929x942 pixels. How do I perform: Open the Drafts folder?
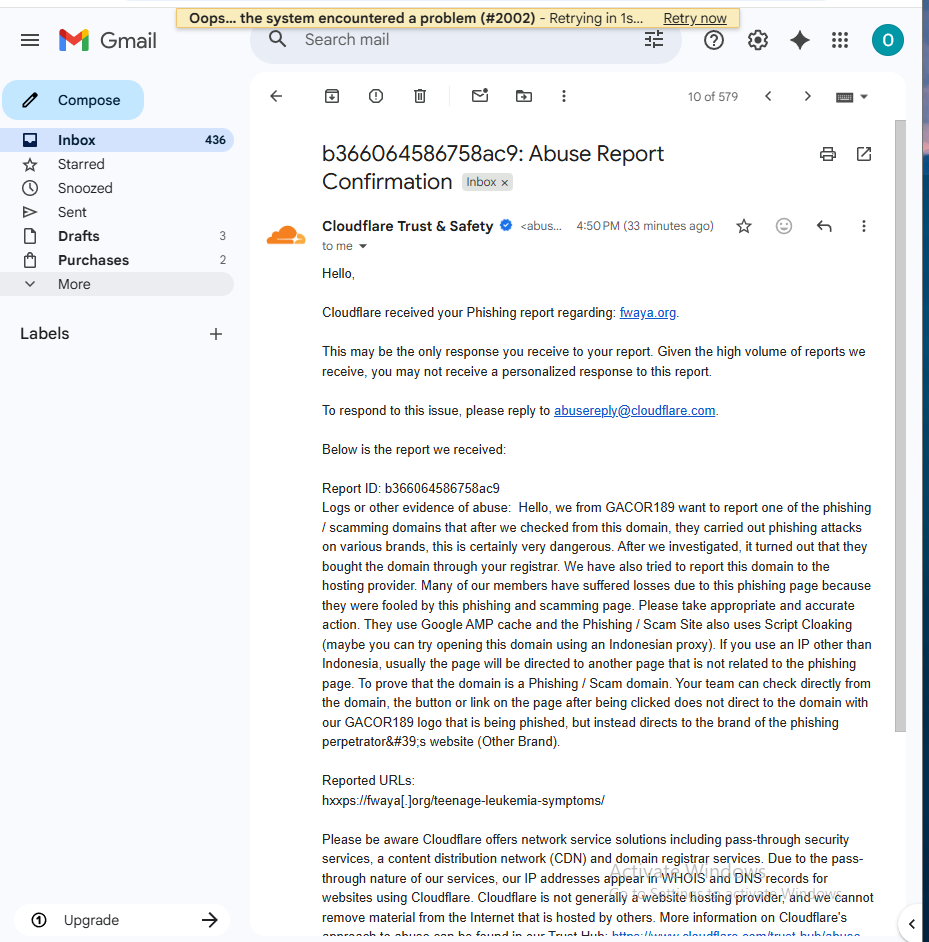tap(117, 236)
